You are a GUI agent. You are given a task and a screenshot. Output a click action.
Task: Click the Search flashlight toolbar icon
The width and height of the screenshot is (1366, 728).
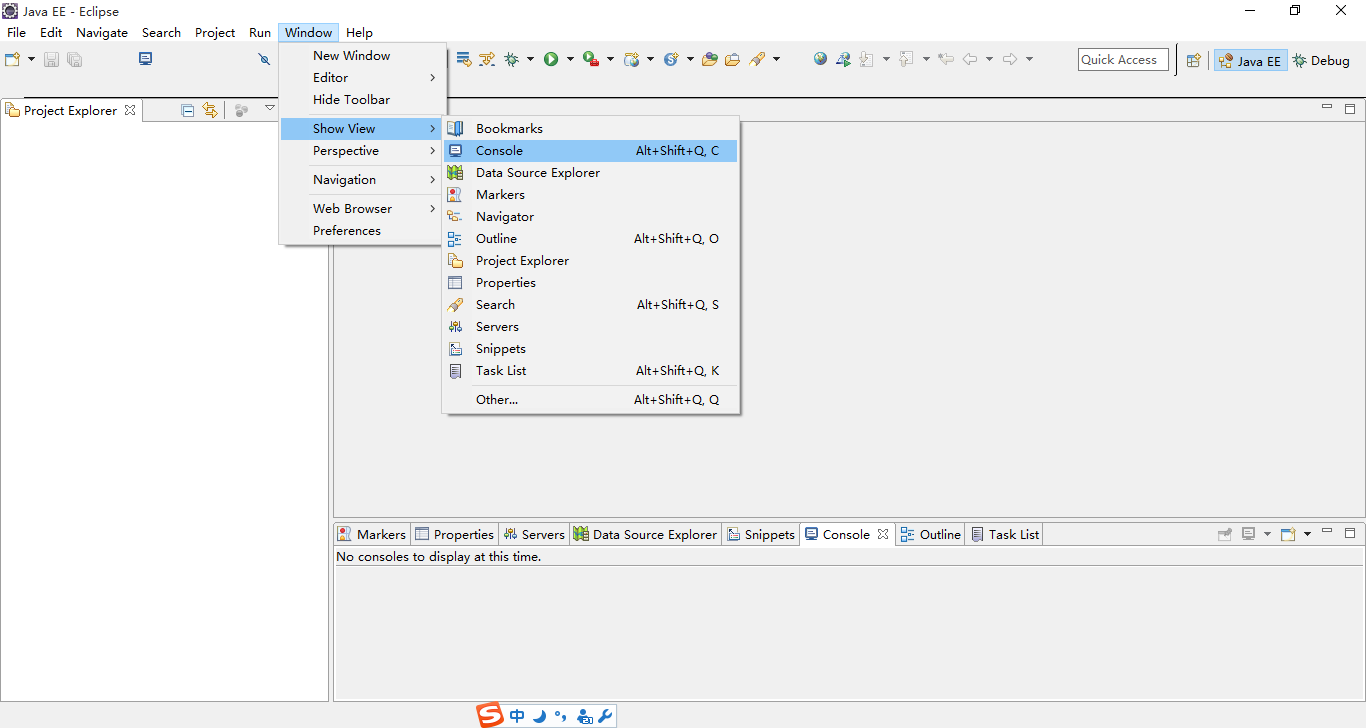tap(757, 60)
